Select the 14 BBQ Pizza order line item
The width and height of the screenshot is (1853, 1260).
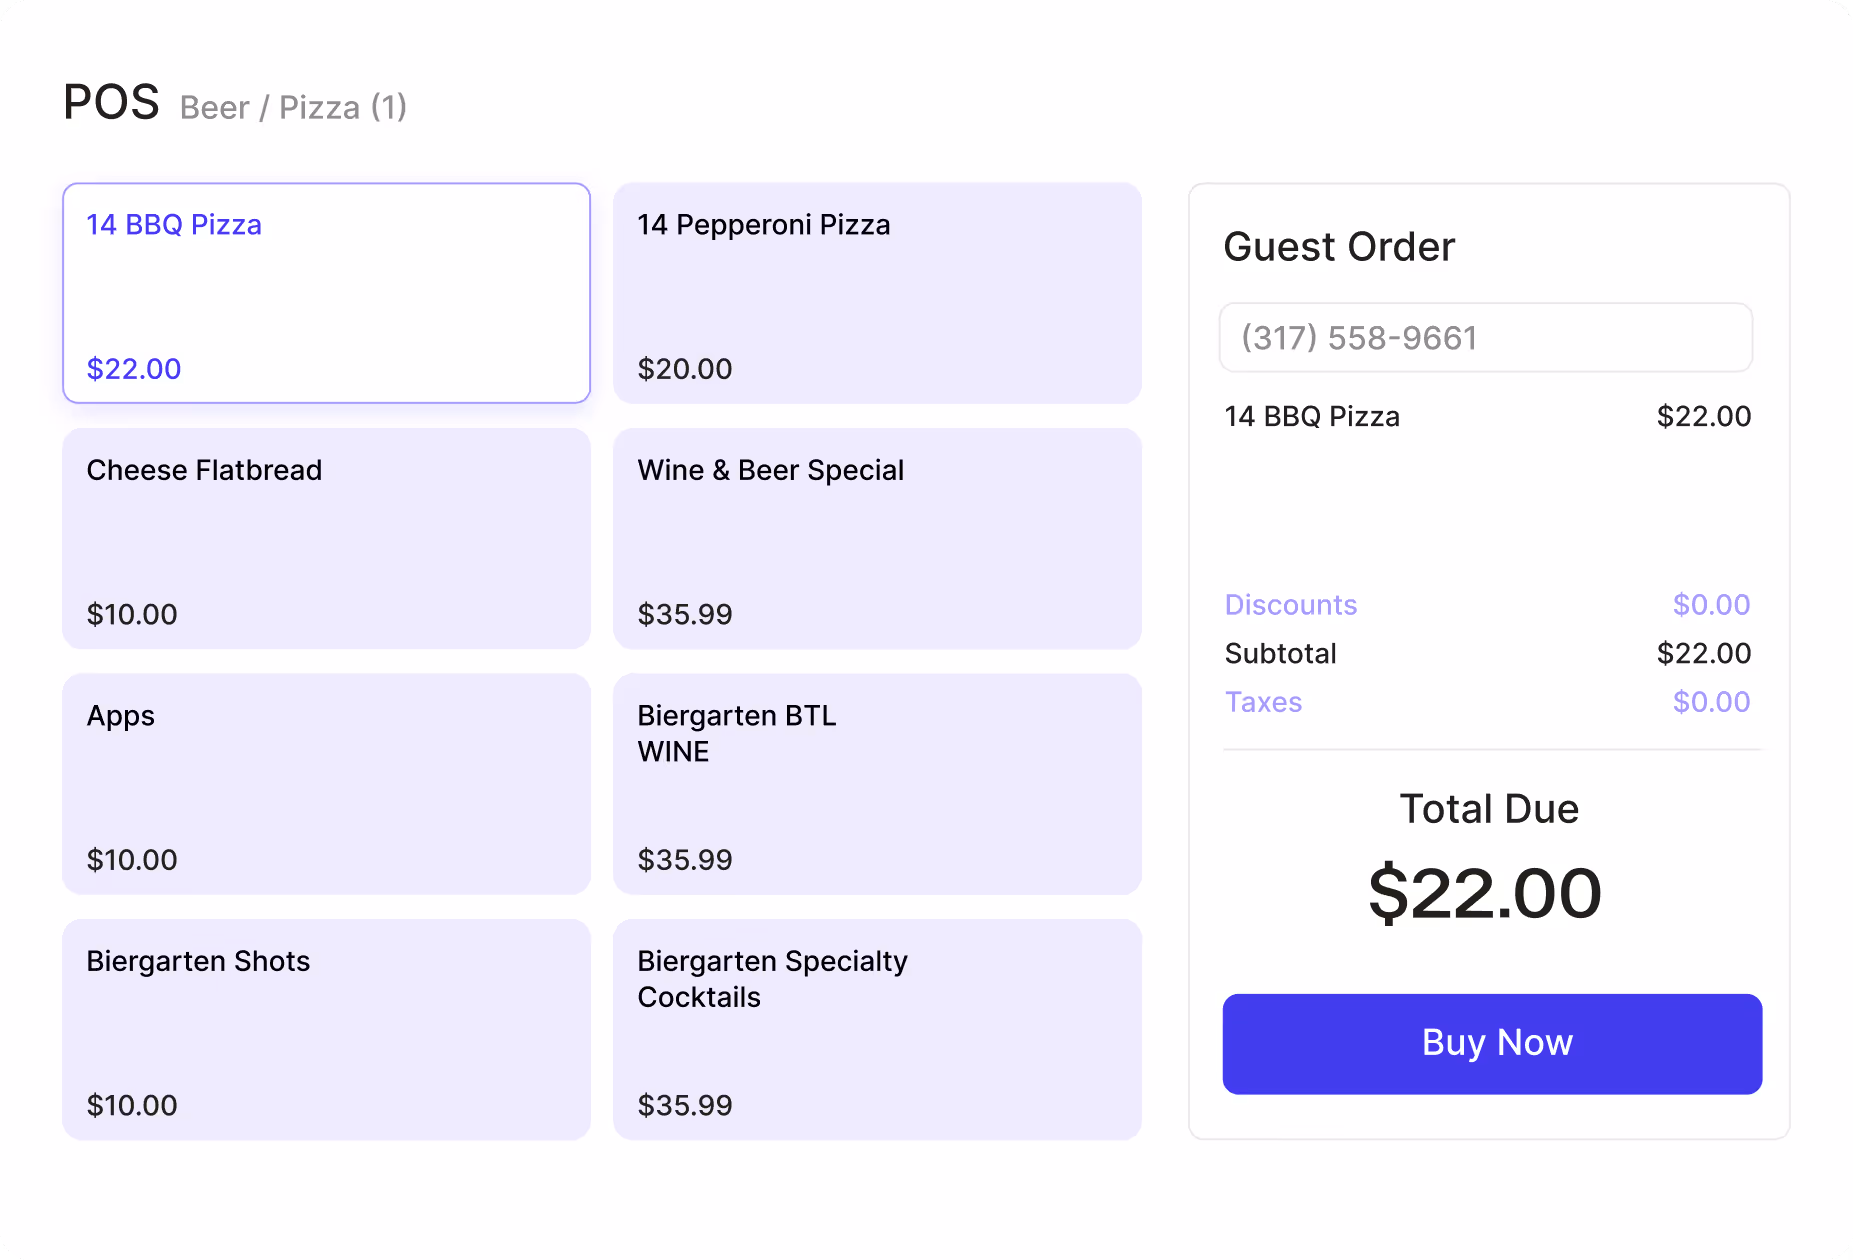click(x=1312, y=416)
